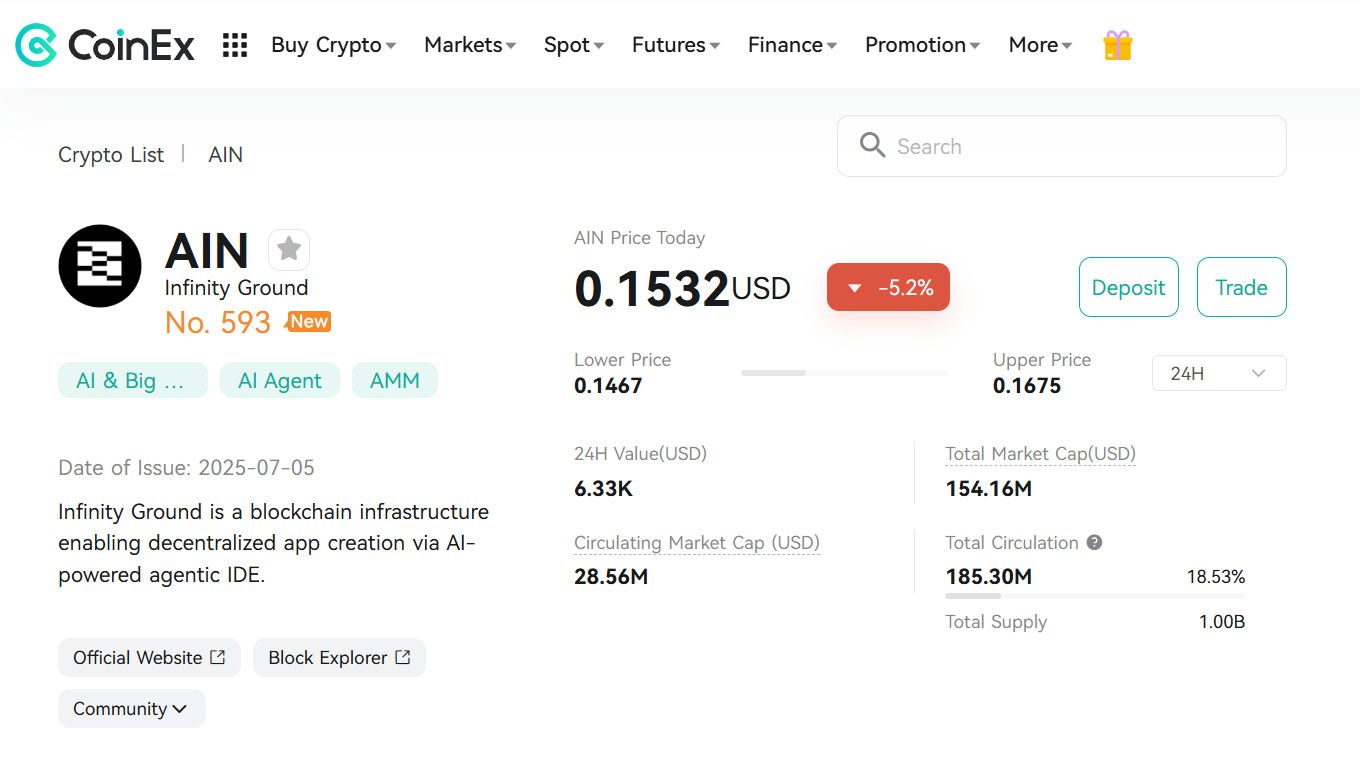Click the 24H Value(USD) label
This screenshot has height=763, width=1360.
(x=640, y=453)
